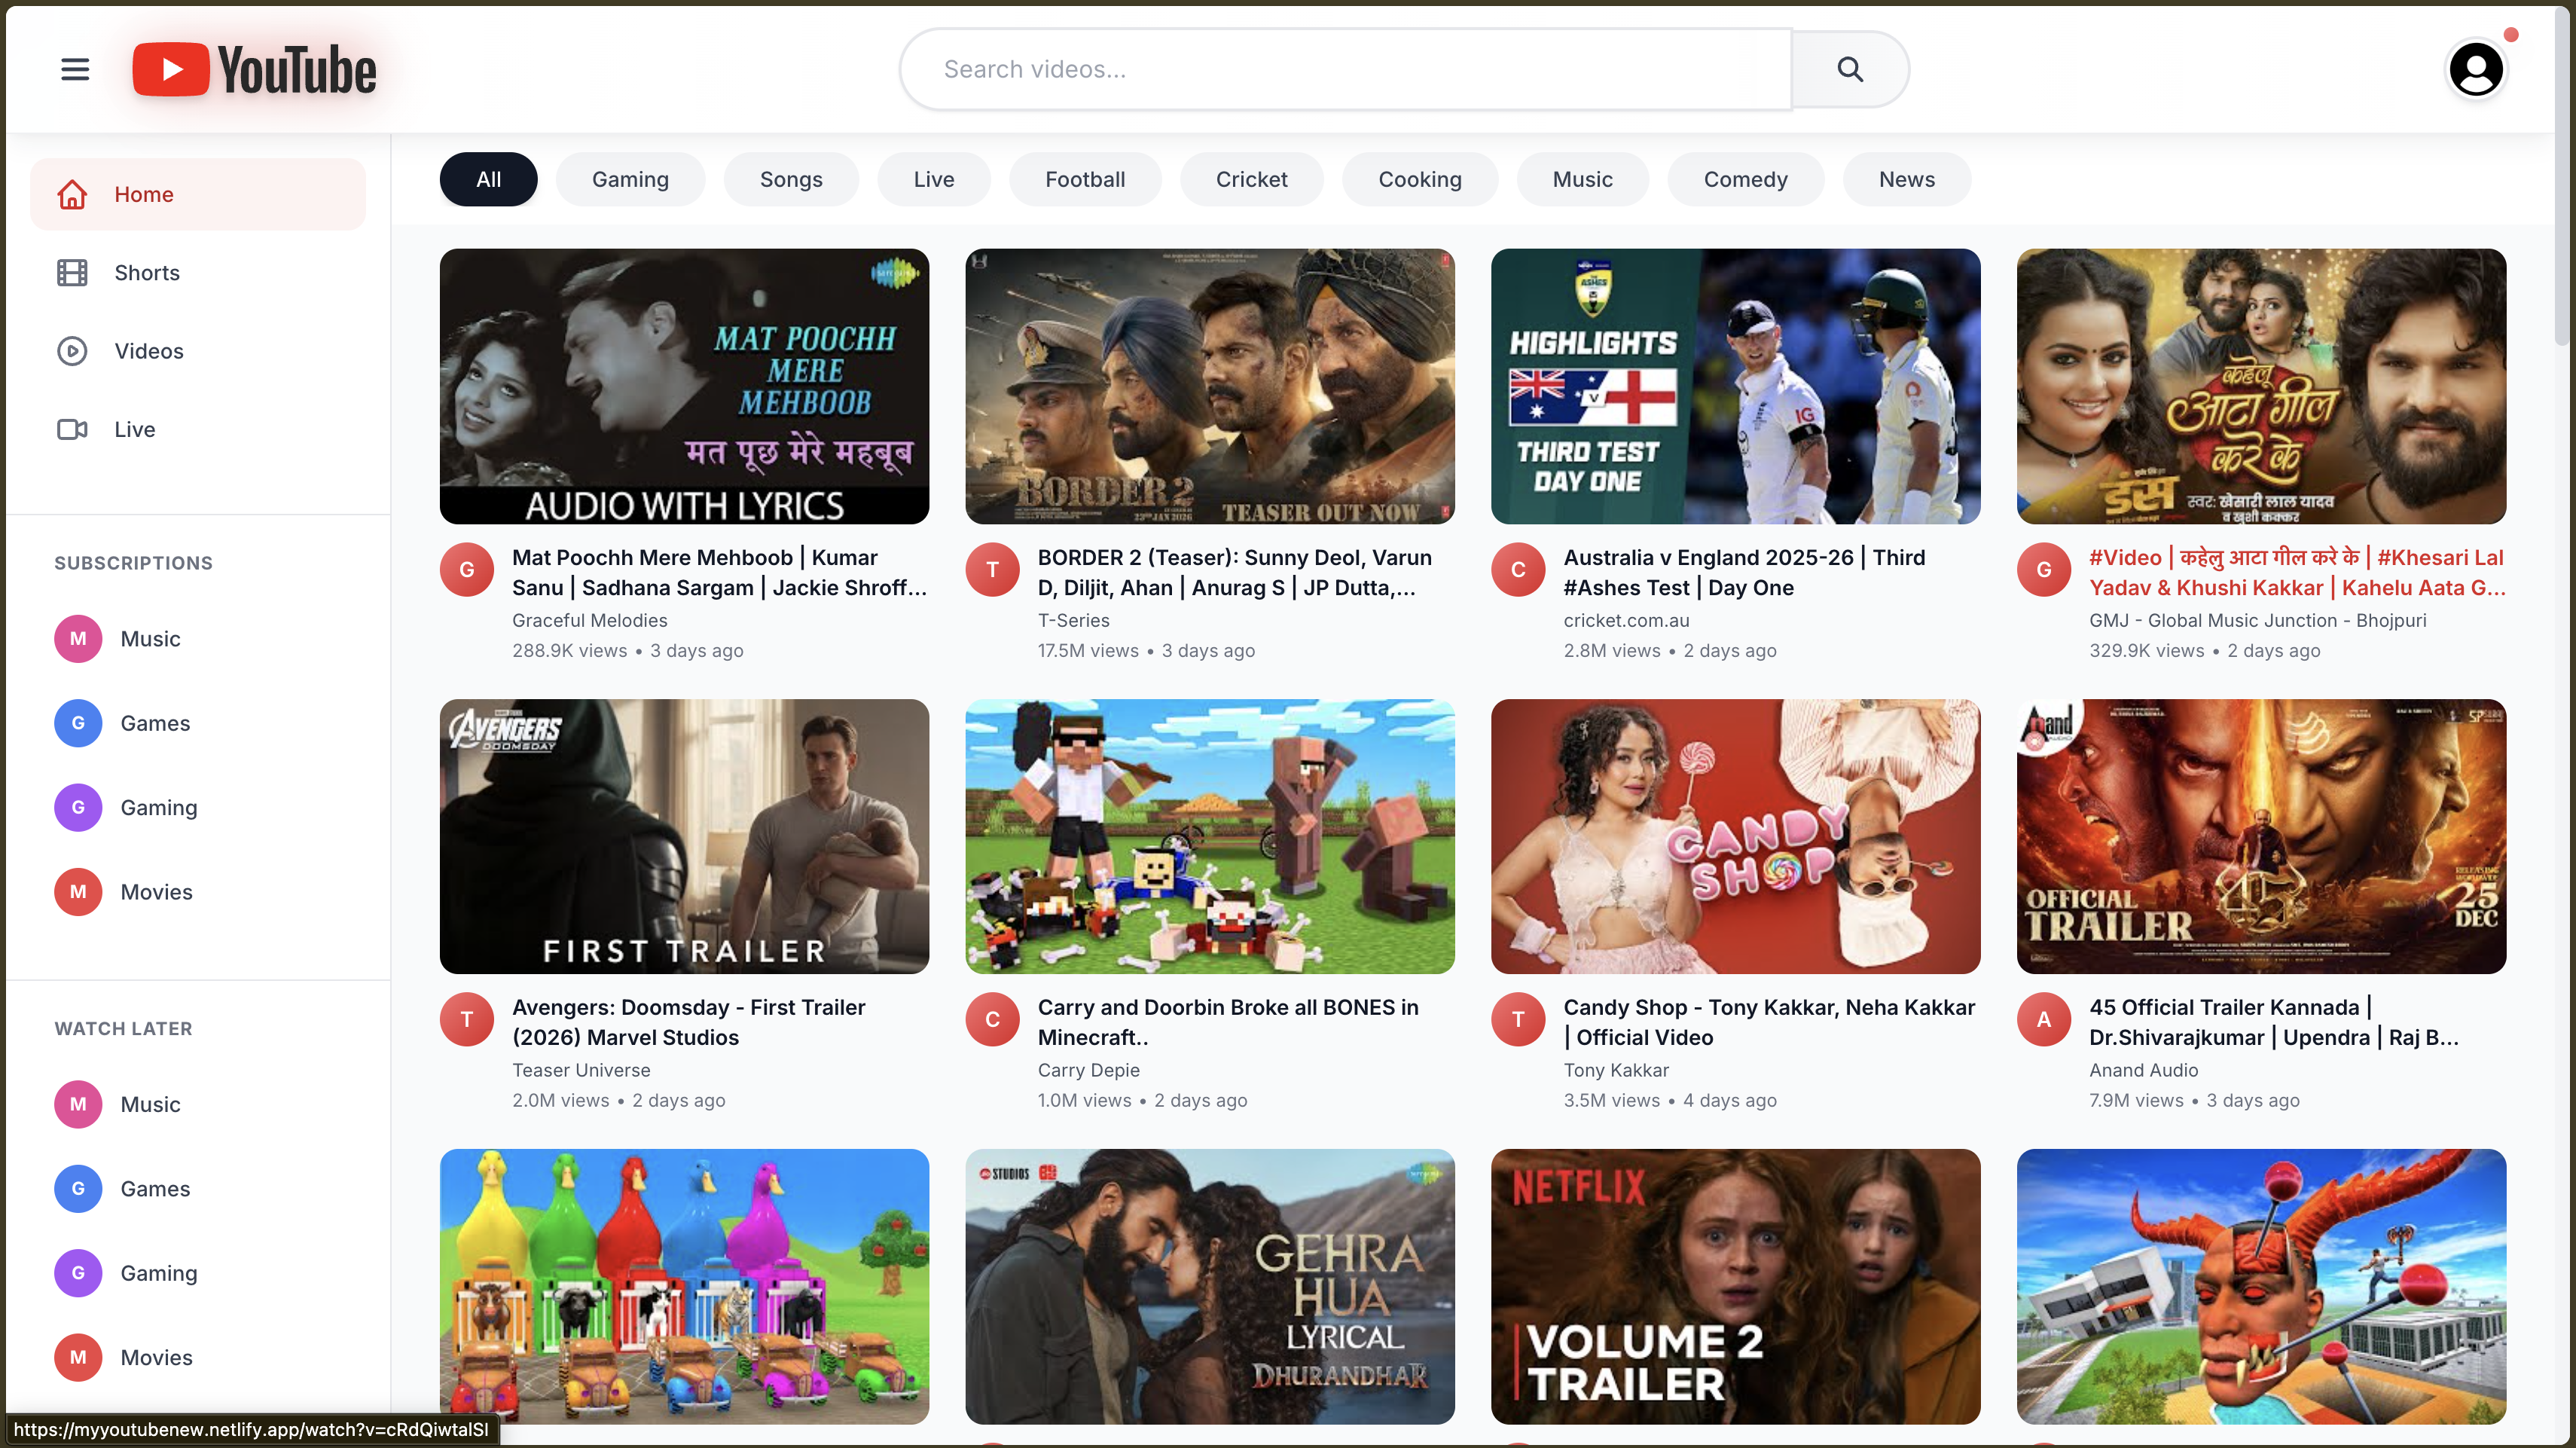Open the BORDER 2 Teaser video title link

point(1235,572)
